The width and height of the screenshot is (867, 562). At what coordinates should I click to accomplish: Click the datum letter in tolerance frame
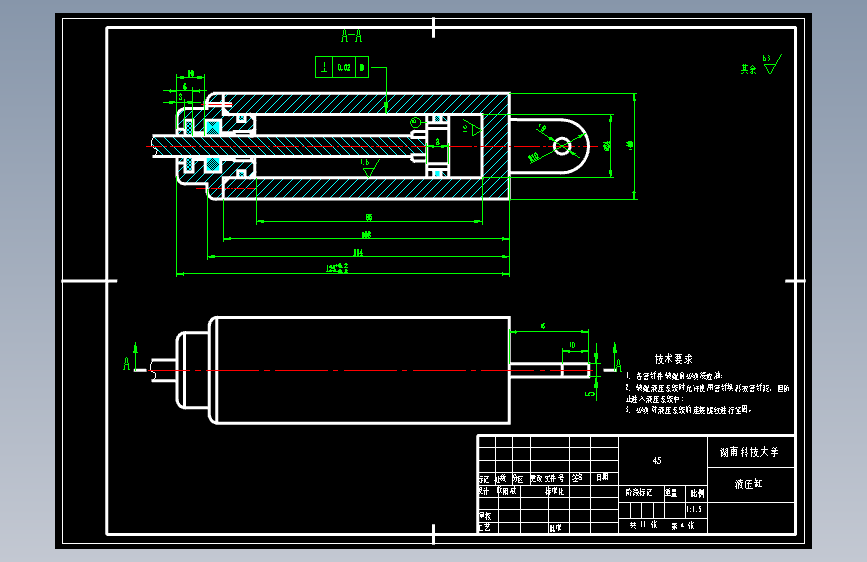362,67
